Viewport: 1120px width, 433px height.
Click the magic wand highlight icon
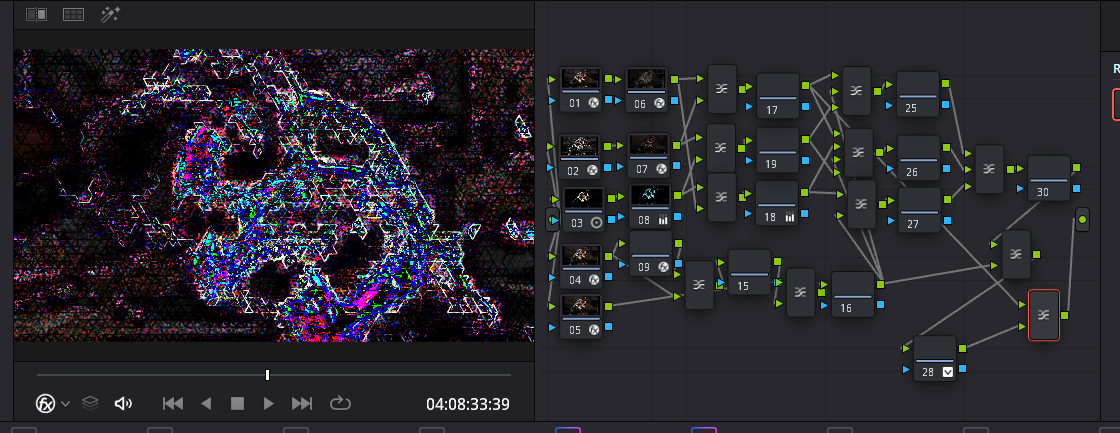(x=109, y=15)
